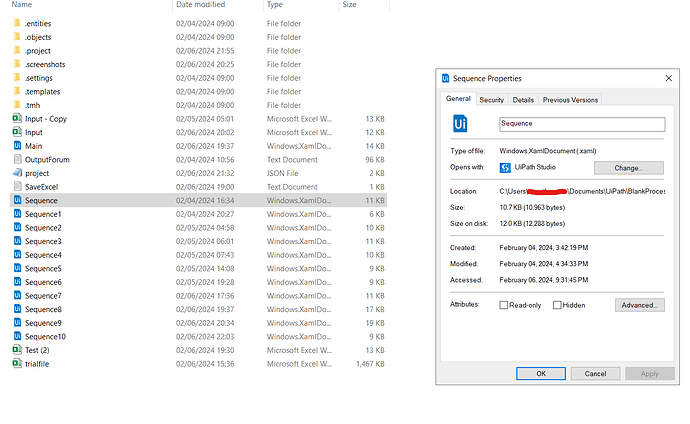The width and height of the screenshot is (690, 424).
Task: Enable the Read-only attribute checkbox
Action: 504,305
